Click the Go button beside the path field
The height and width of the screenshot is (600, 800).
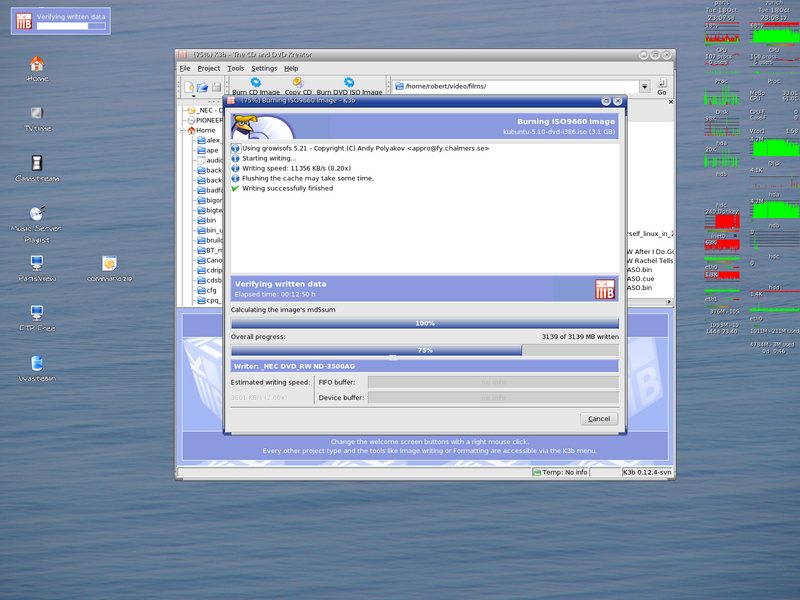coord(662,86)
